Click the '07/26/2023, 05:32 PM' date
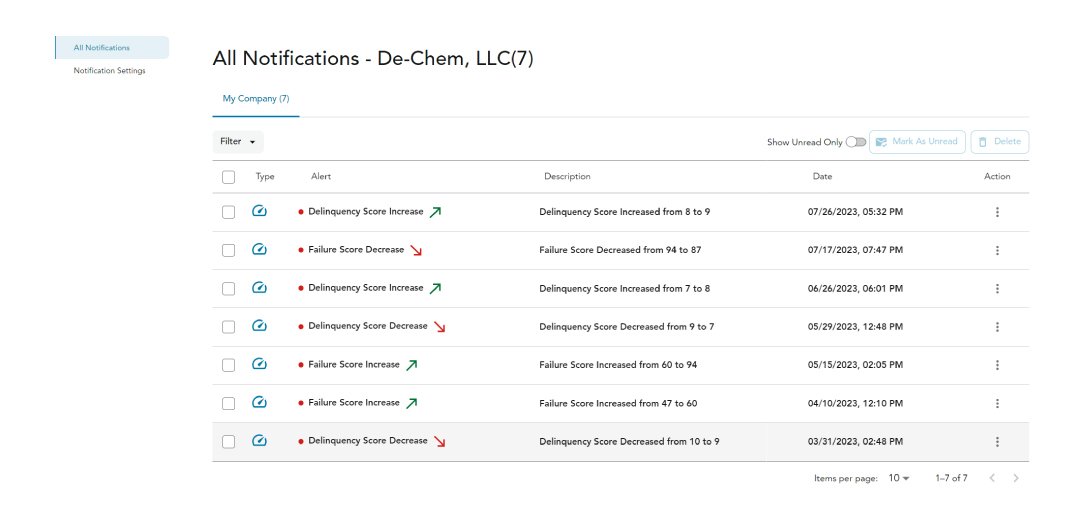The height and width of the screenshot is (522, 1090). coord(856,212)
